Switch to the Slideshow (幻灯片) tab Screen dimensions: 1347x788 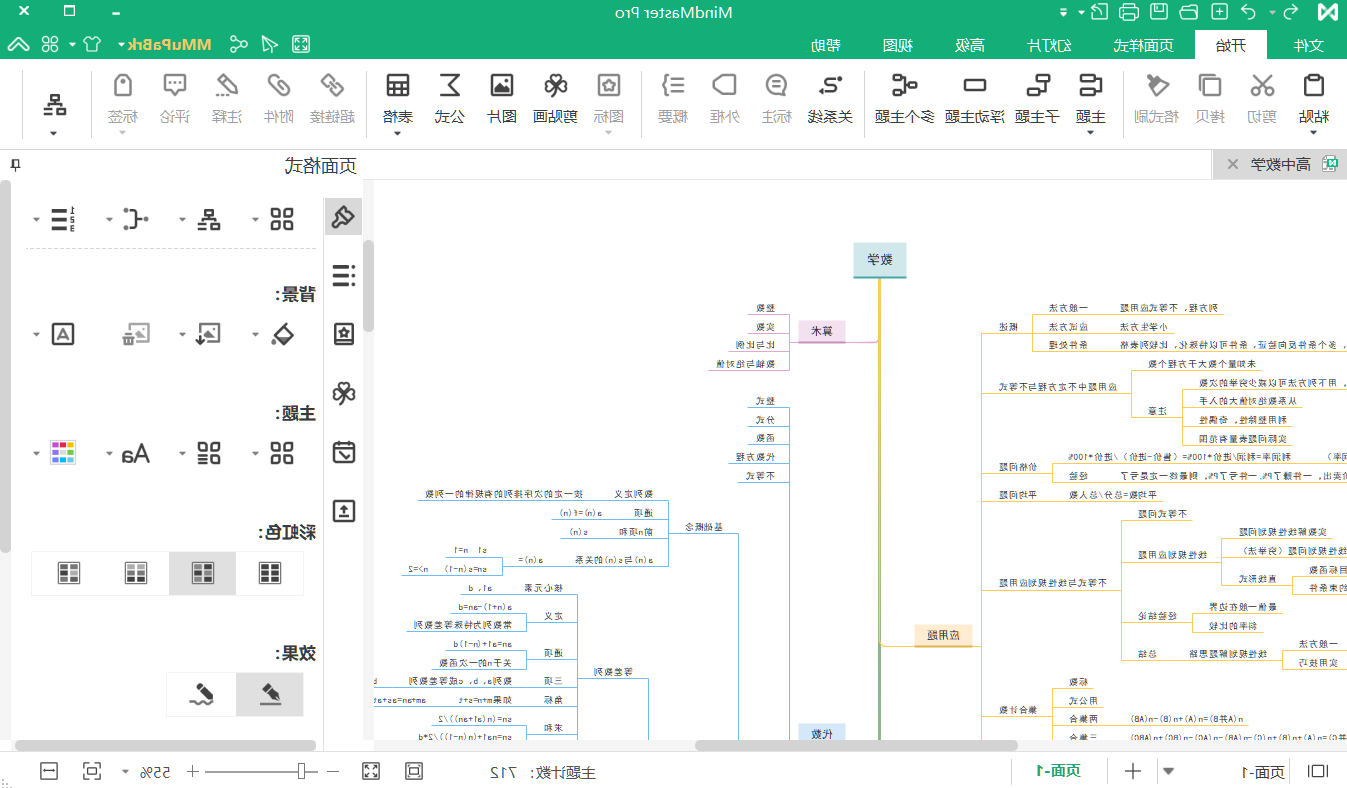pyautogui.click(x=1050, y=45)
